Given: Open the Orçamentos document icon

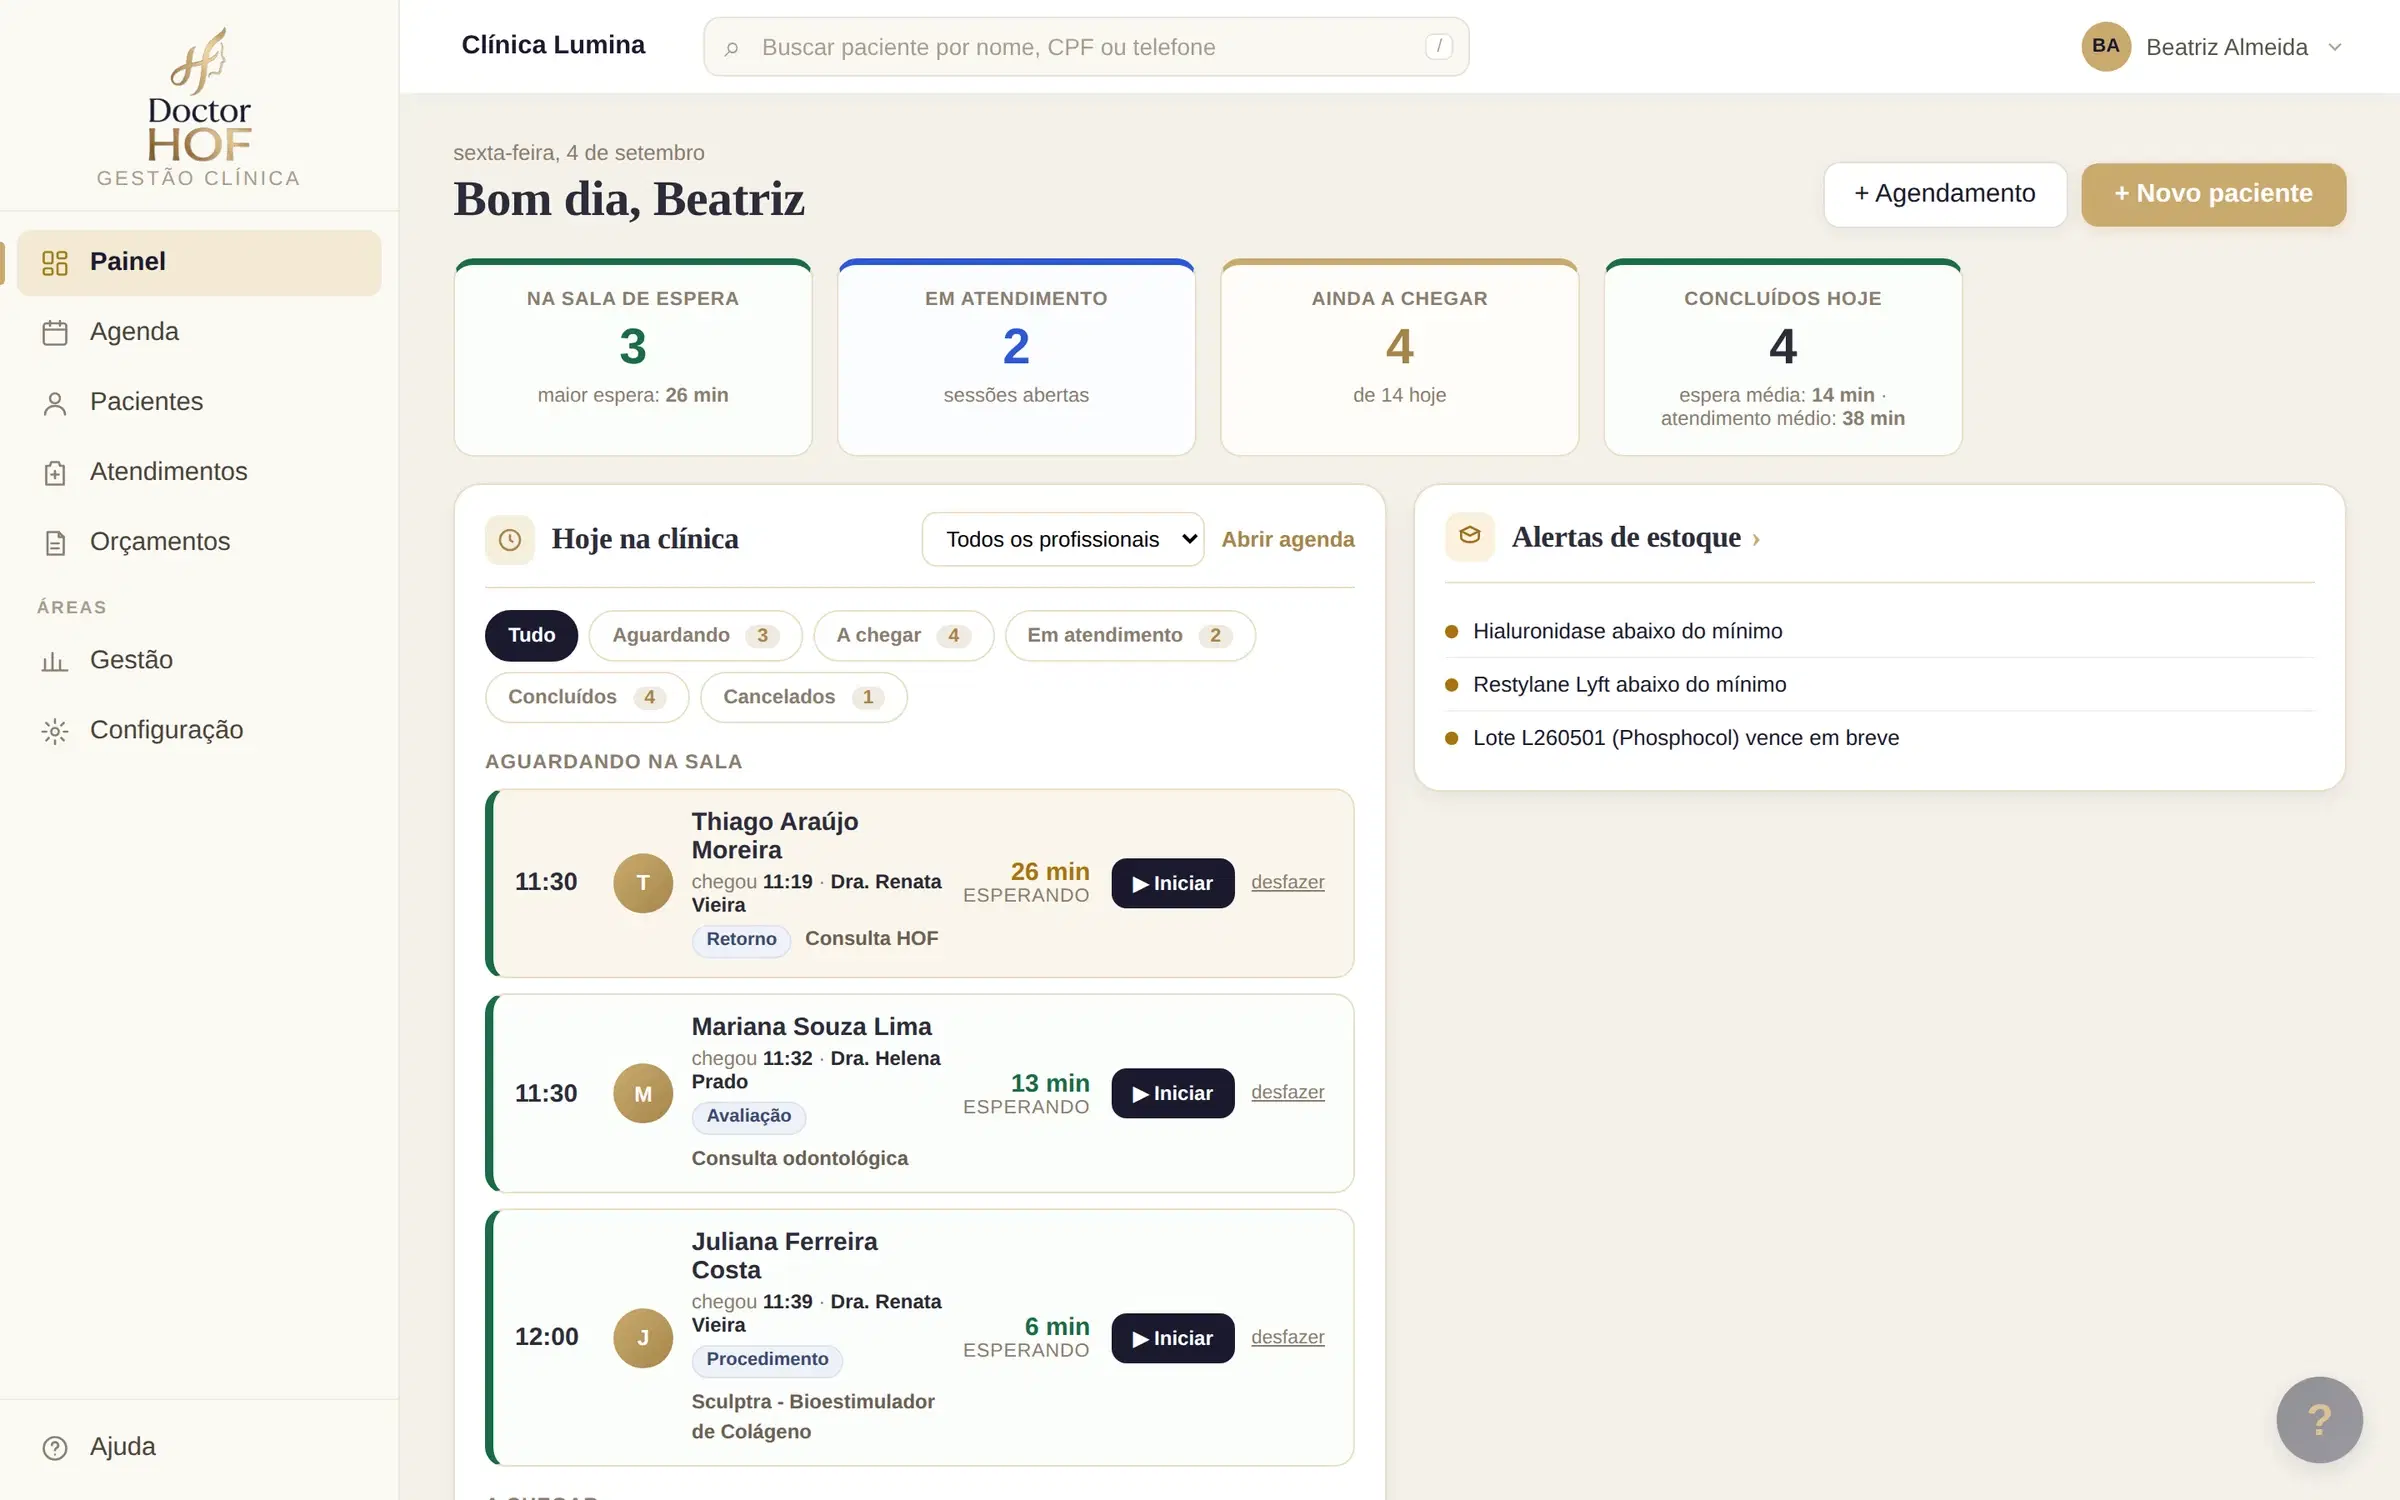Looking at the screenshot, I should tap(55, 543).
